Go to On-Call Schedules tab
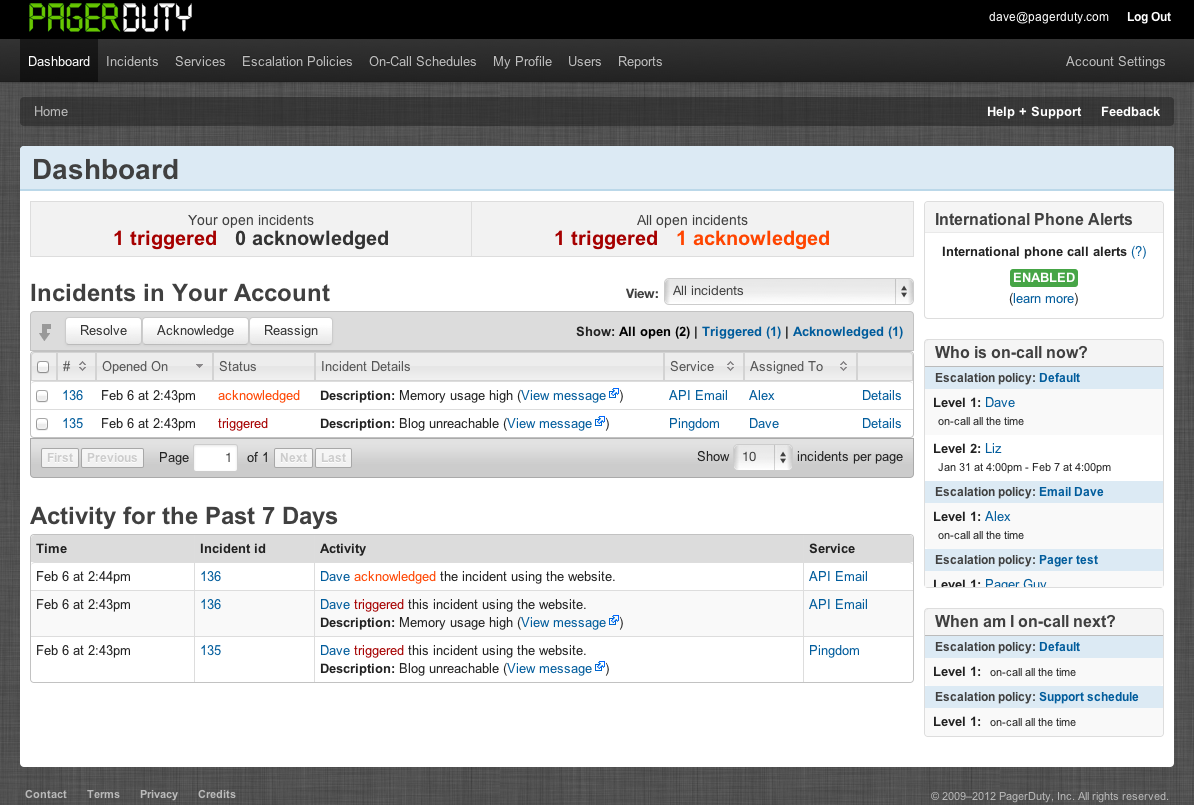 422,61
